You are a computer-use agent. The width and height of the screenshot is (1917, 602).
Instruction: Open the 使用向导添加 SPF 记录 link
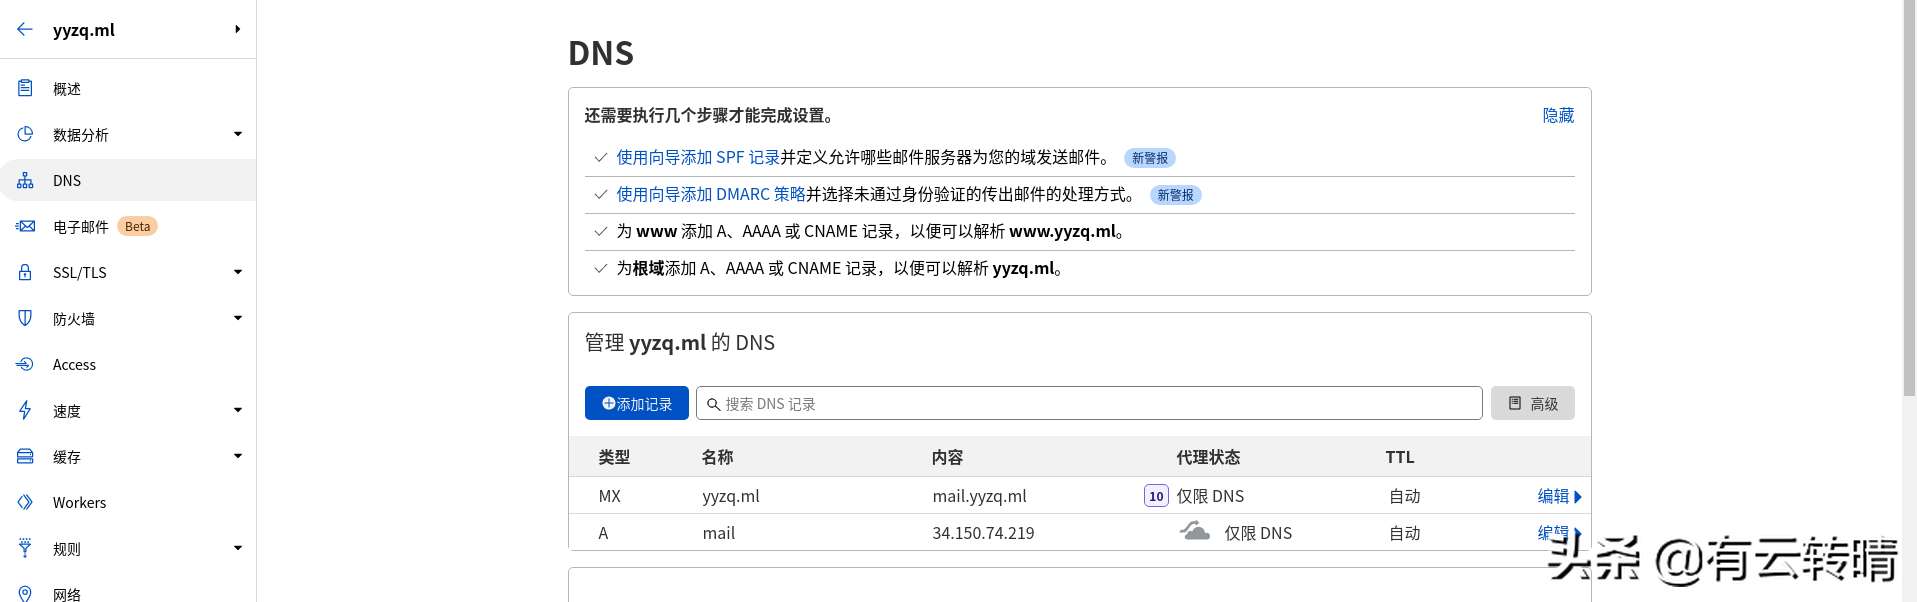(x=697, y=158)
